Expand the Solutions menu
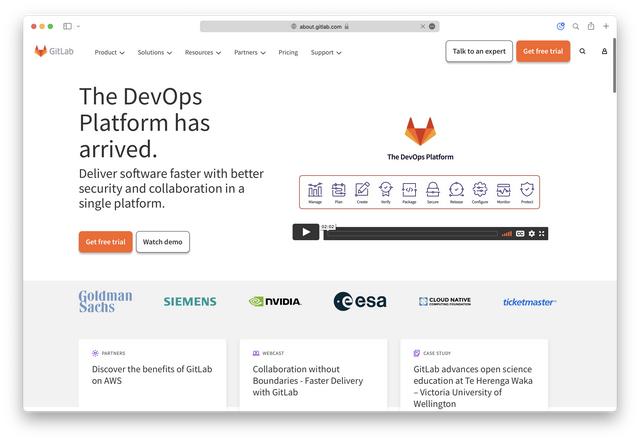The height and width of the screenshot is (442, 640). (x=155, y=52)
